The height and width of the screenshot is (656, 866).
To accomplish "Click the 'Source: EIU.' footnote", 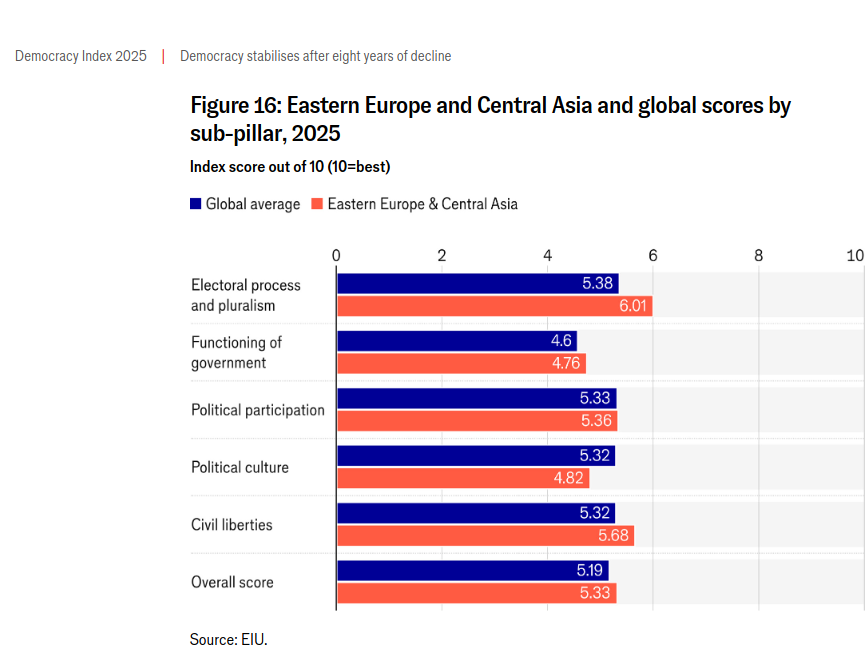I will (229, 639).
